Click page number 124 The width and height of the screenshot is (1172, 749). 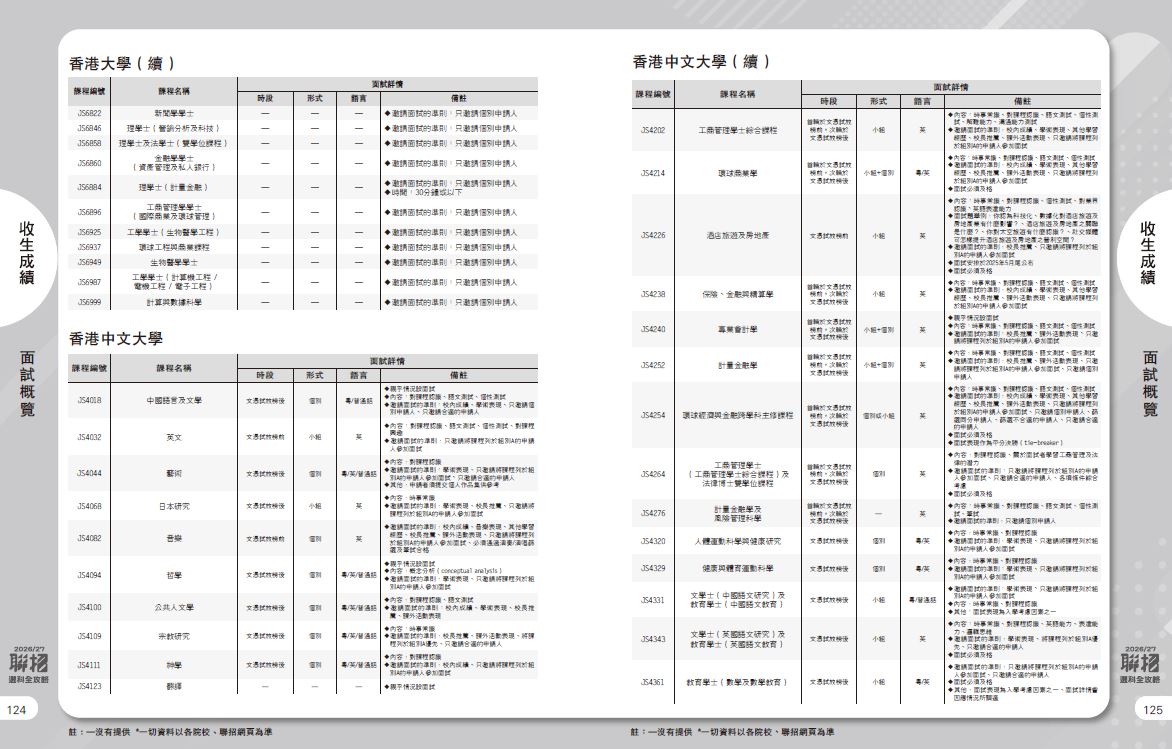[17, 709]
